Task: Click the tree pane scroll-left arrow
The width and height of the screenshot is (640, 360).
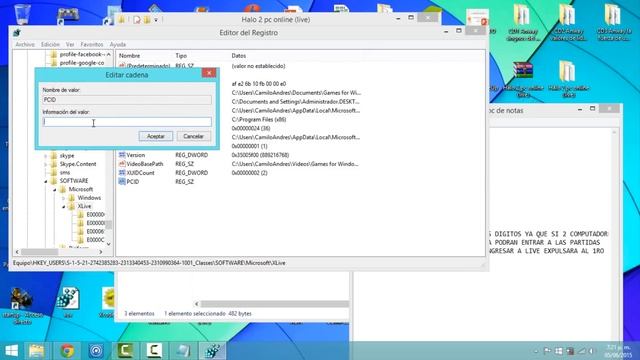Action: 17,252
